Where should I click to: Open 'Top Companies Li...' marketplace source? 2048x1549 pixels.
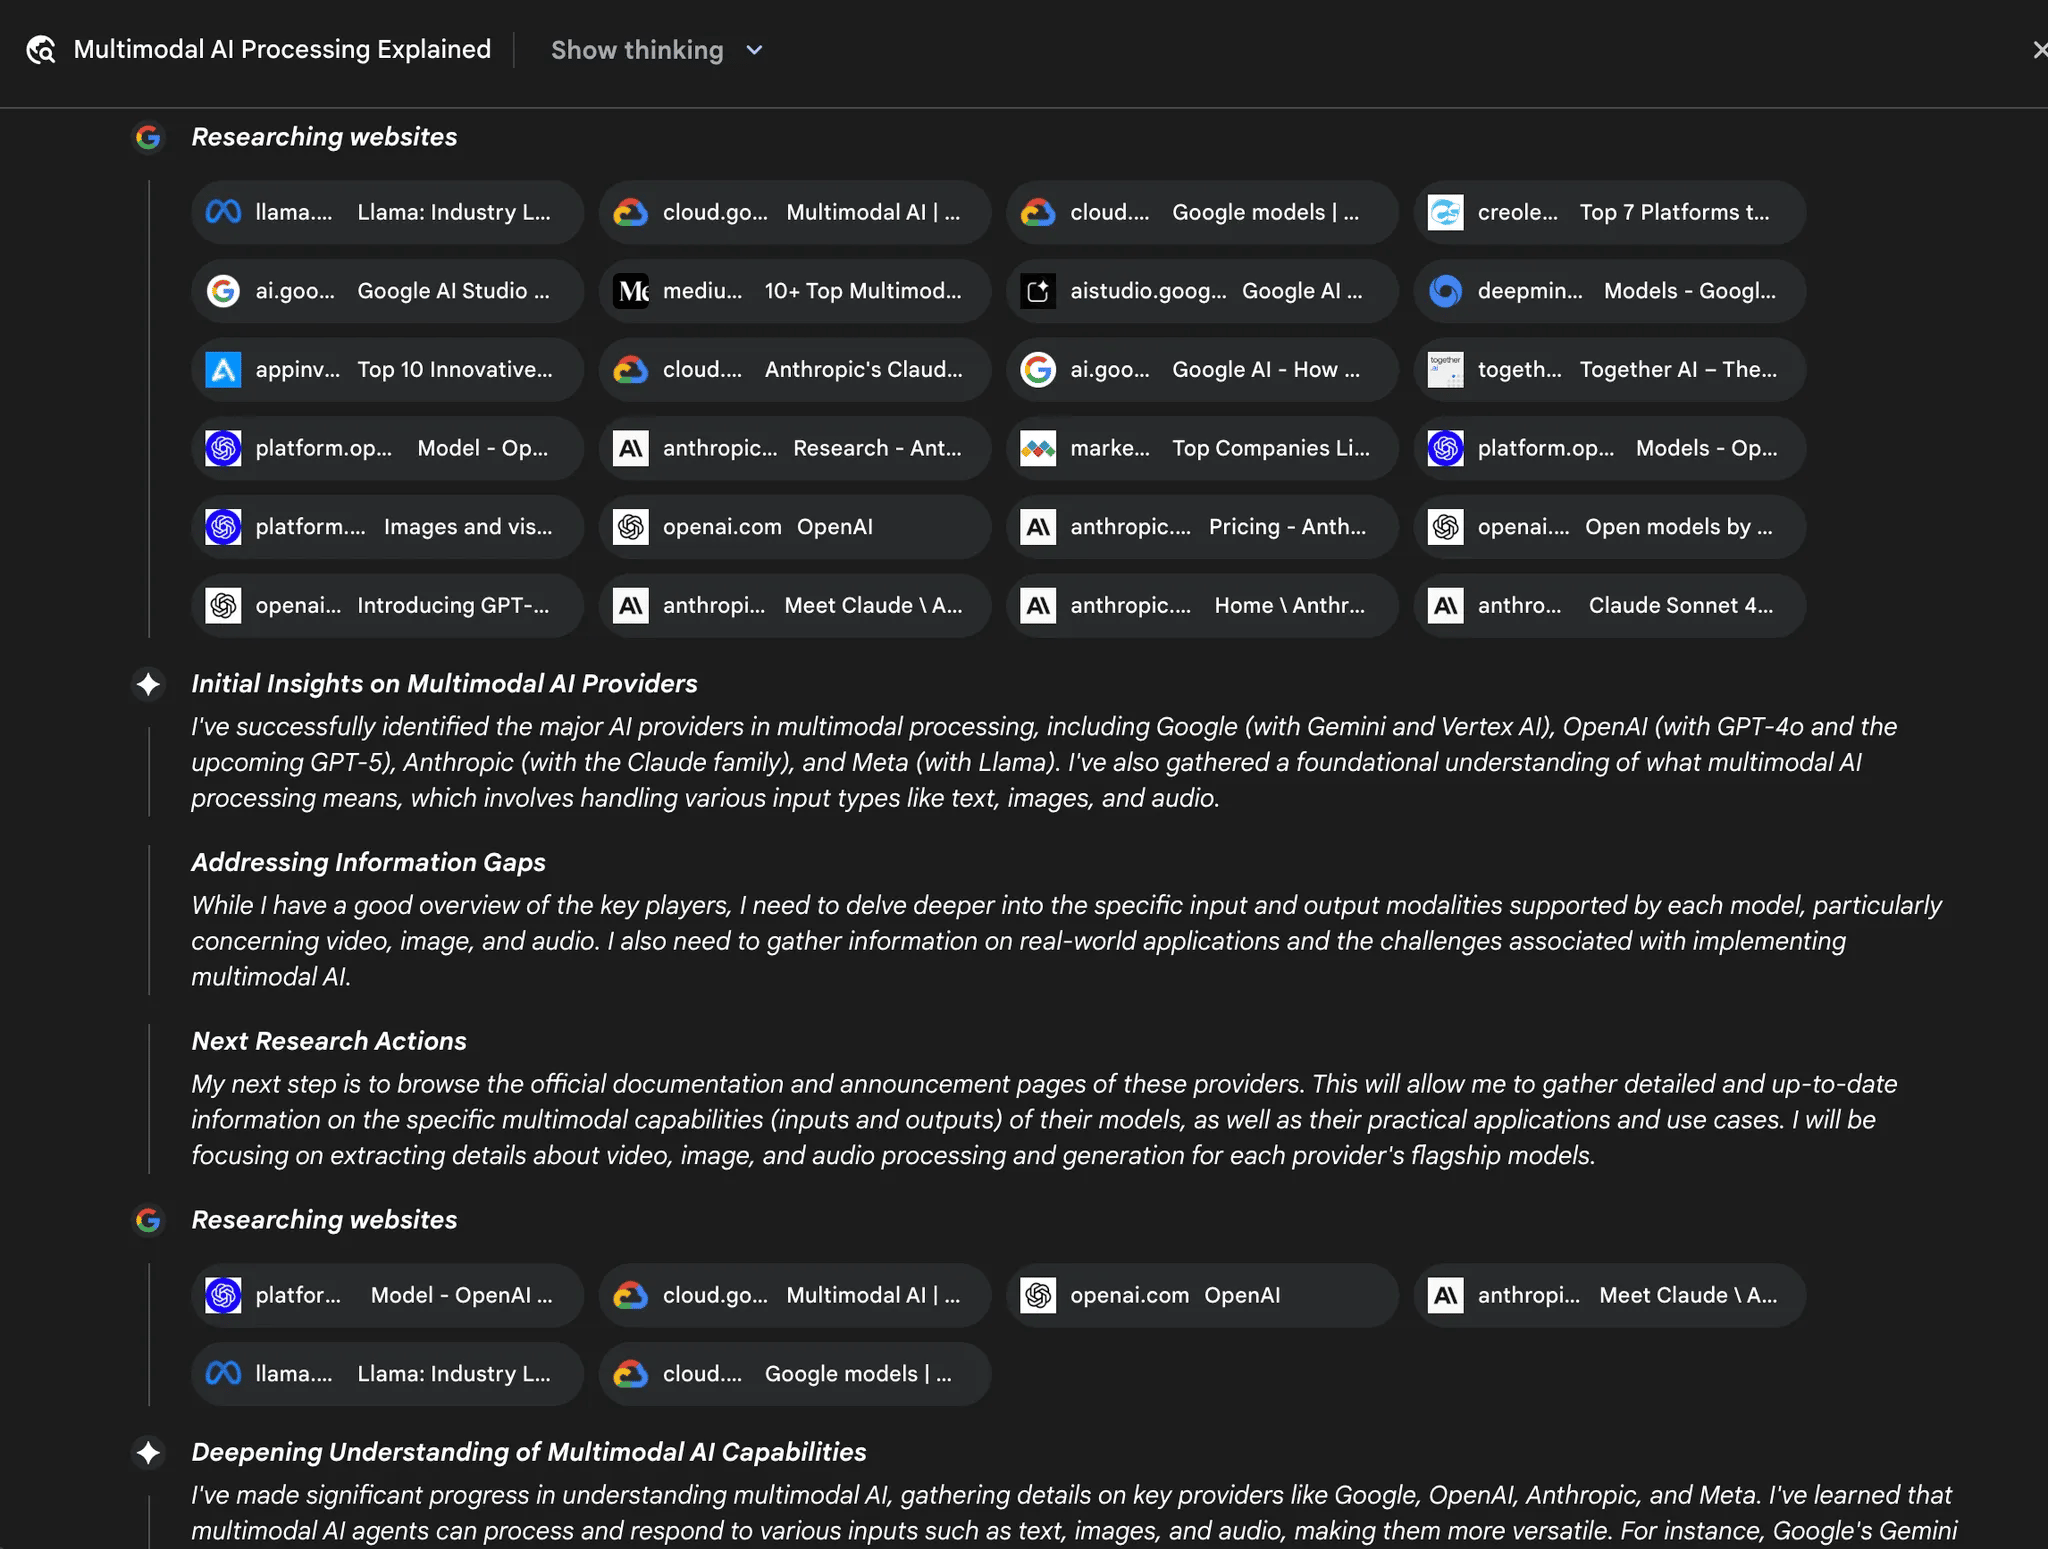[x=1201, y=448]
